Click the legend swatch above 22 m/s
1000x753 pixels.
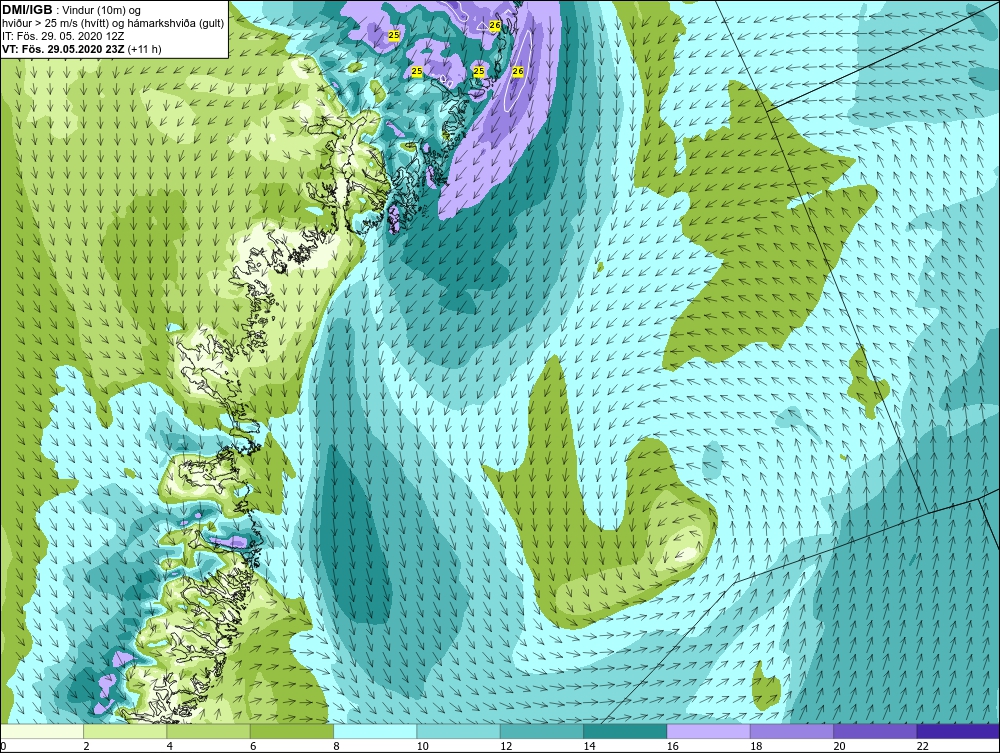coord(959,731)
